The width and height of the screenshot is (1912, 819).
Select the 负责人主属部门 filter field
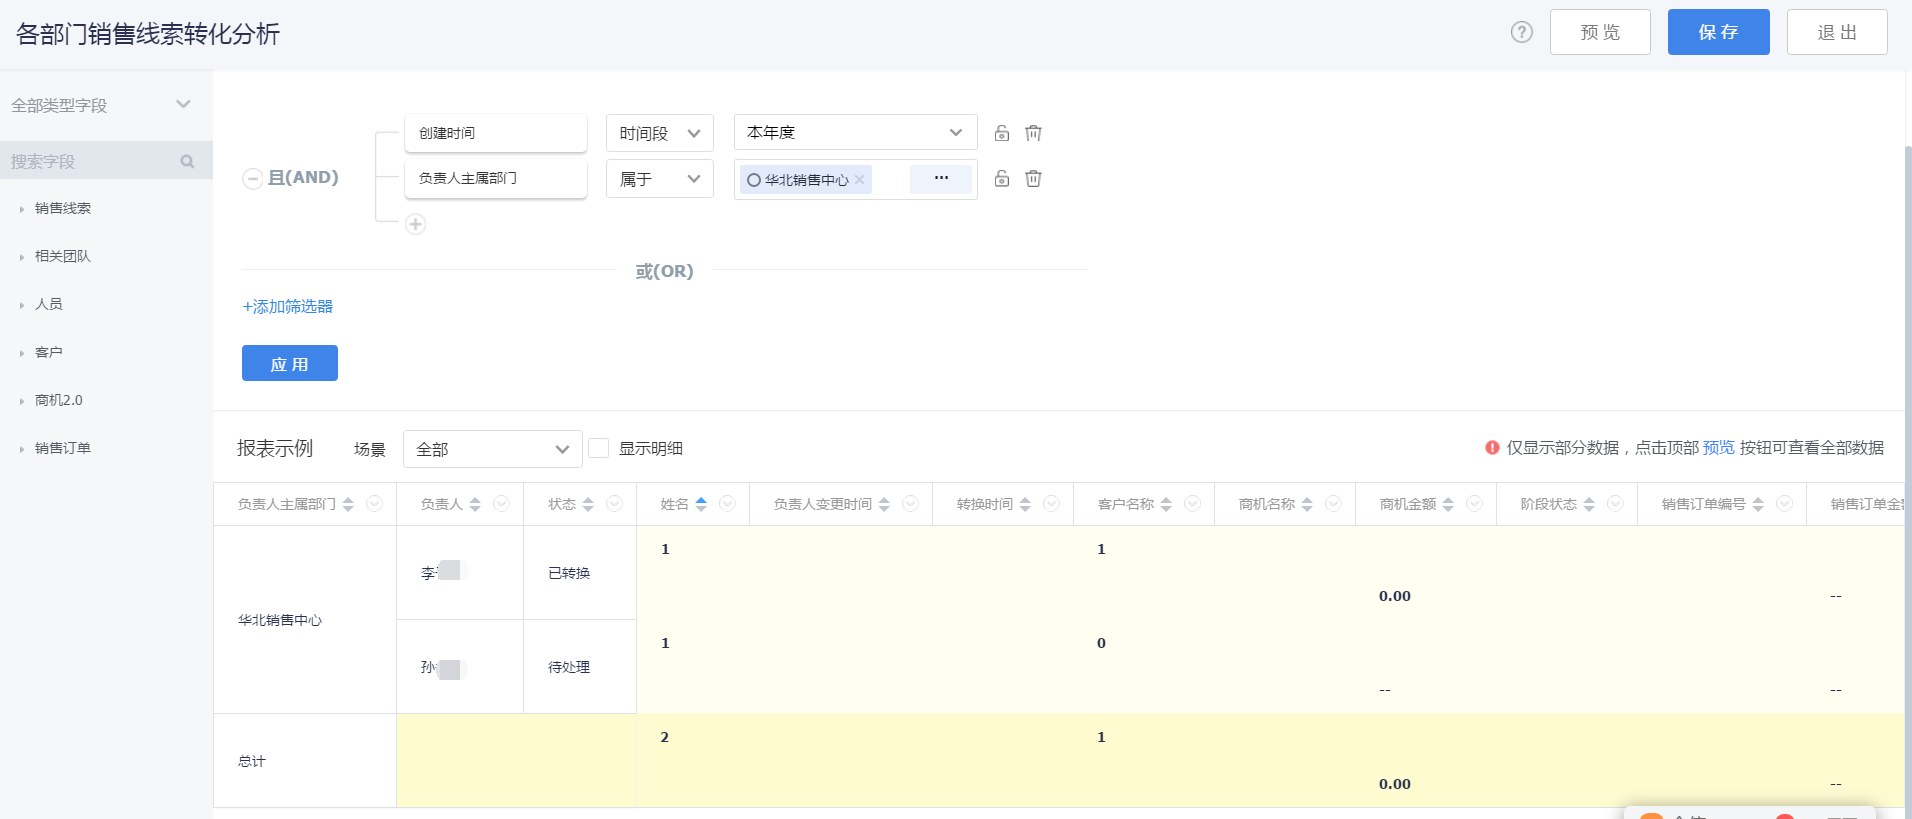pos(496,178)
